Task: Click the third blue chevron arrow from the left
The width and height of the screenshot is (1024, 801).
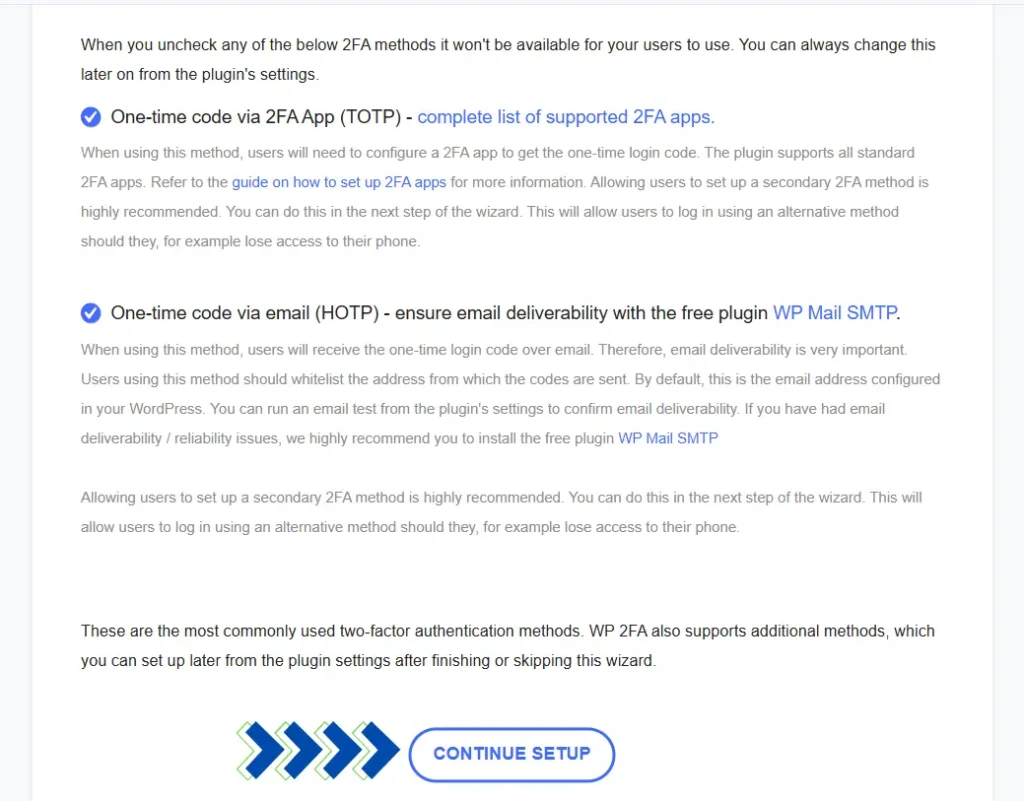Action: pyautogui.click(x=337, y=750)
